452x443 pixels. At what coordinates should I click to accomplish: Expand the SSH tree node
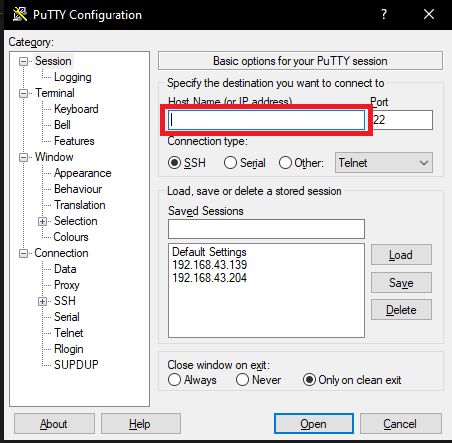click(42, 301)
